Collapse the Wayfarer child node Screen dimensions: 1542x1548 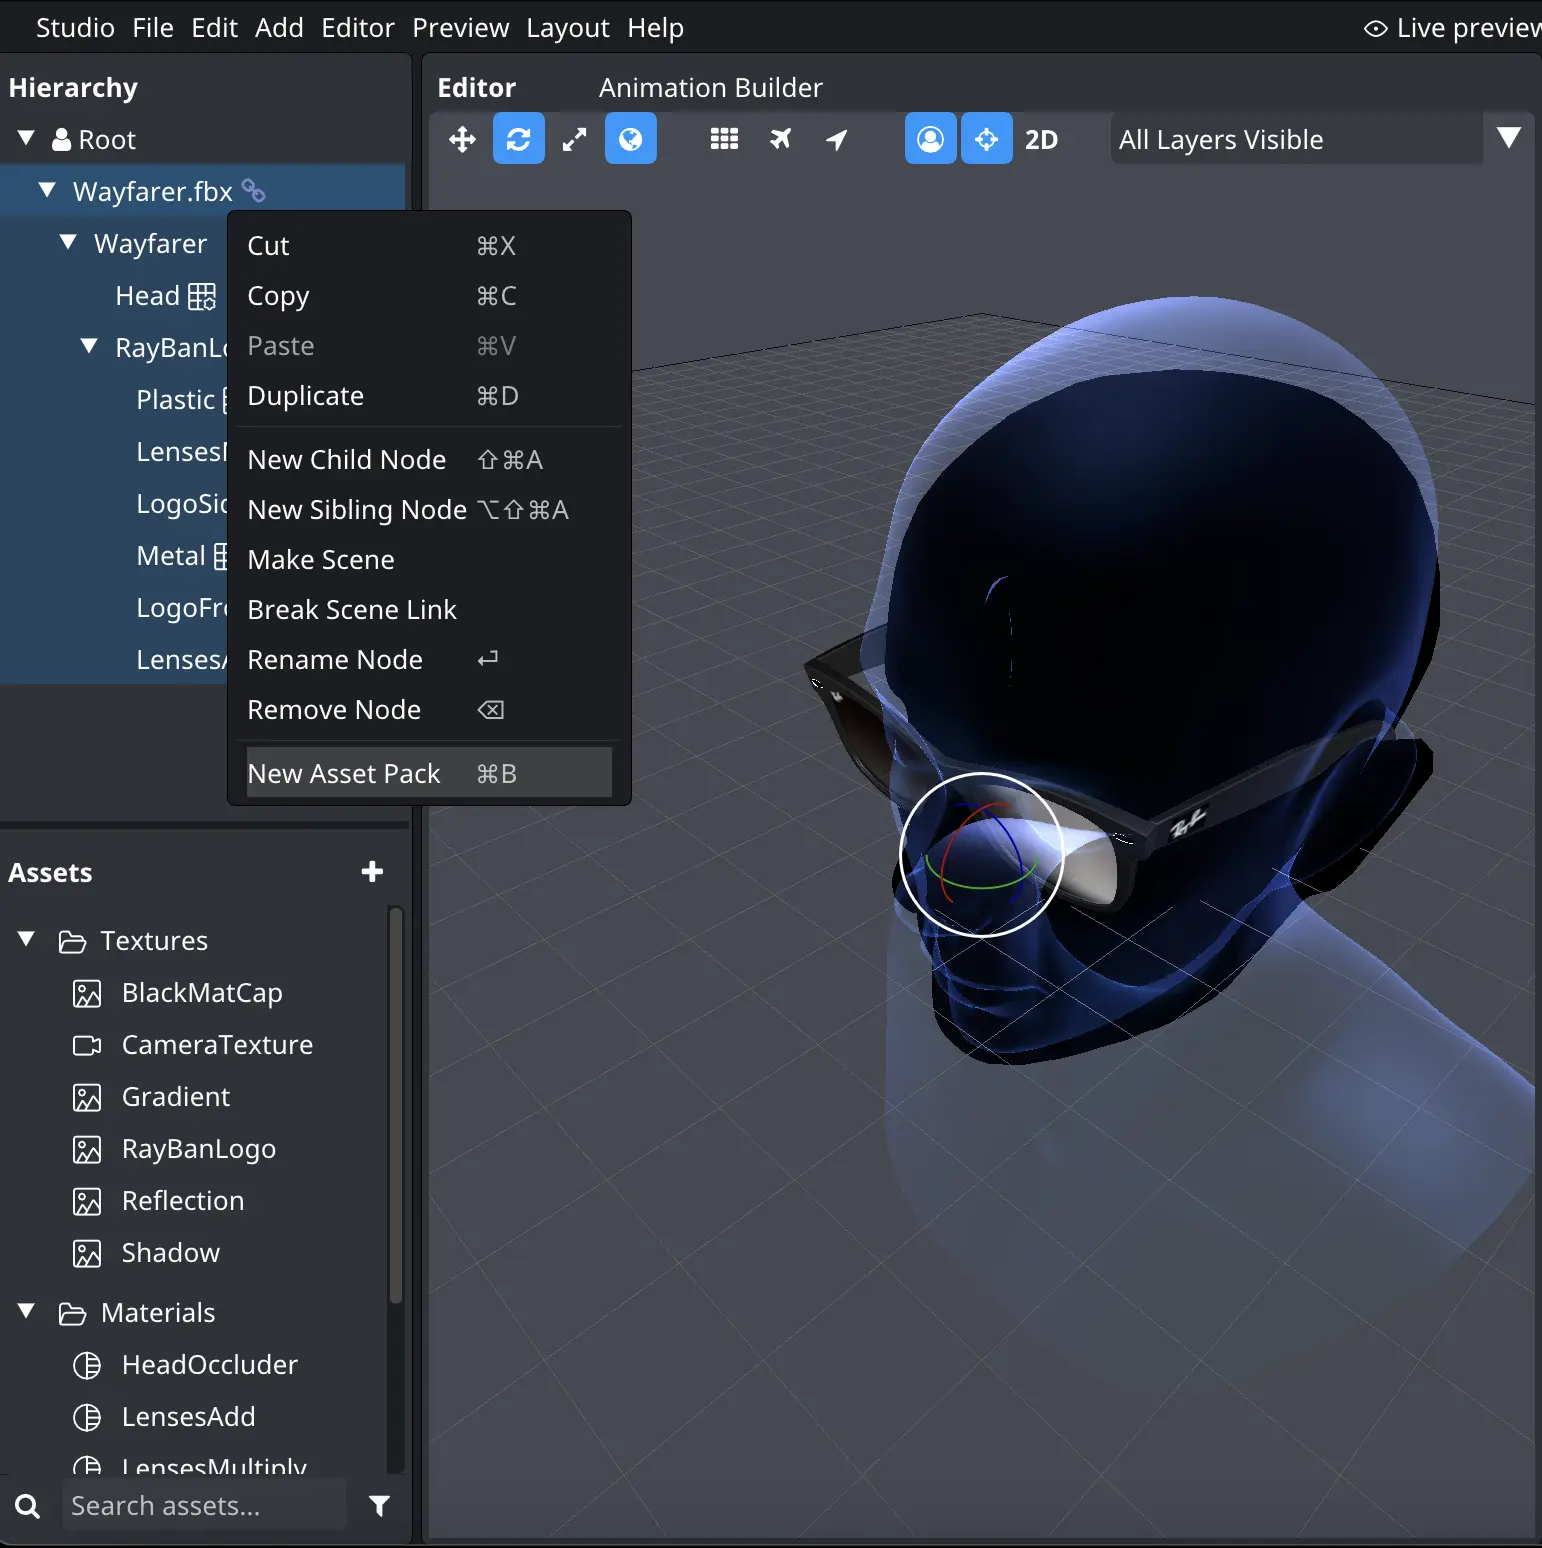pos(68,242)
